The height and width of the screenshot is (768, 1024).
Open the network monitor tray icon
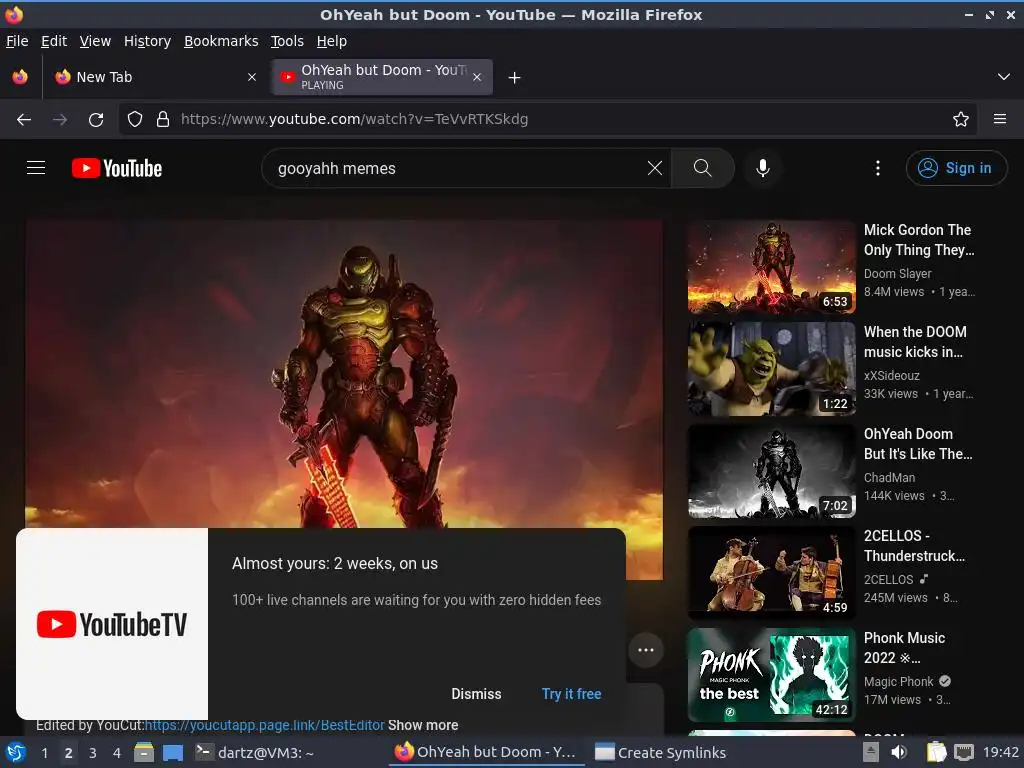(x=964, y=752)
